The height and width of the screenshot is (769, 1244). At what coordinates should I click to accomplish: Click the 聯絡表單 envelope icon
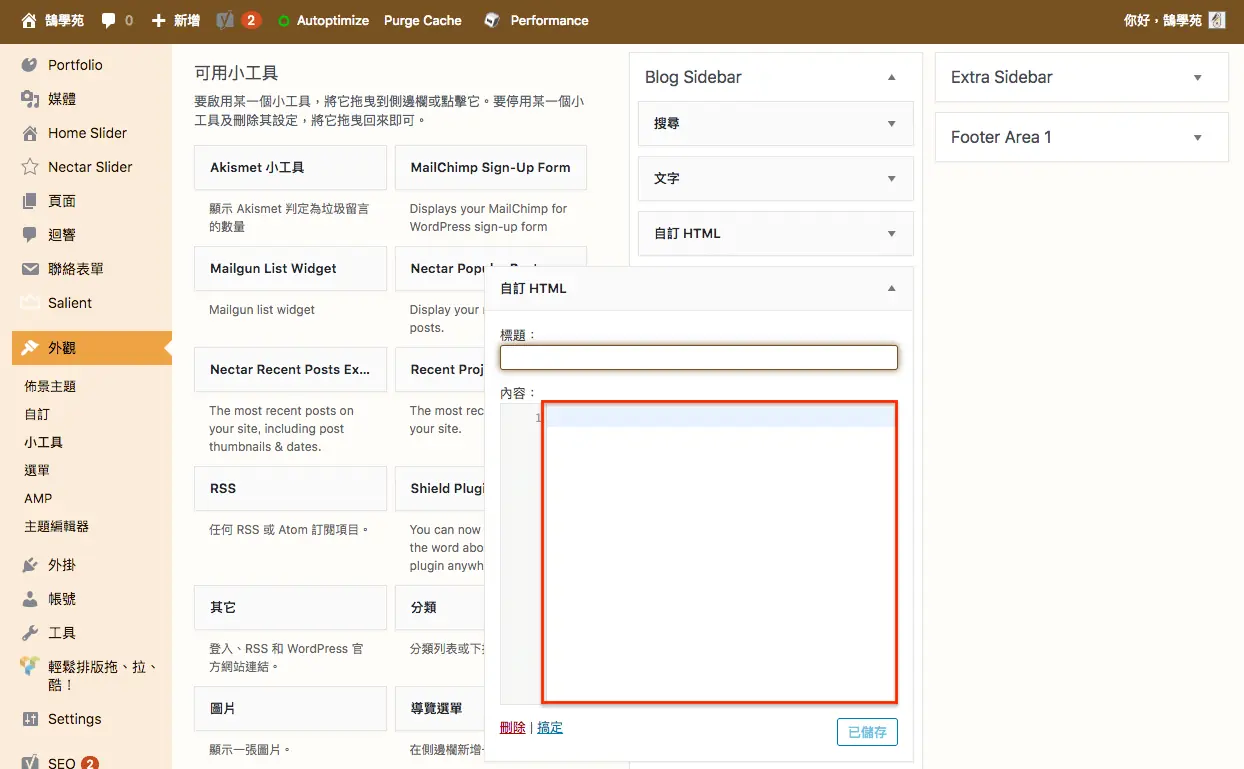30,268
